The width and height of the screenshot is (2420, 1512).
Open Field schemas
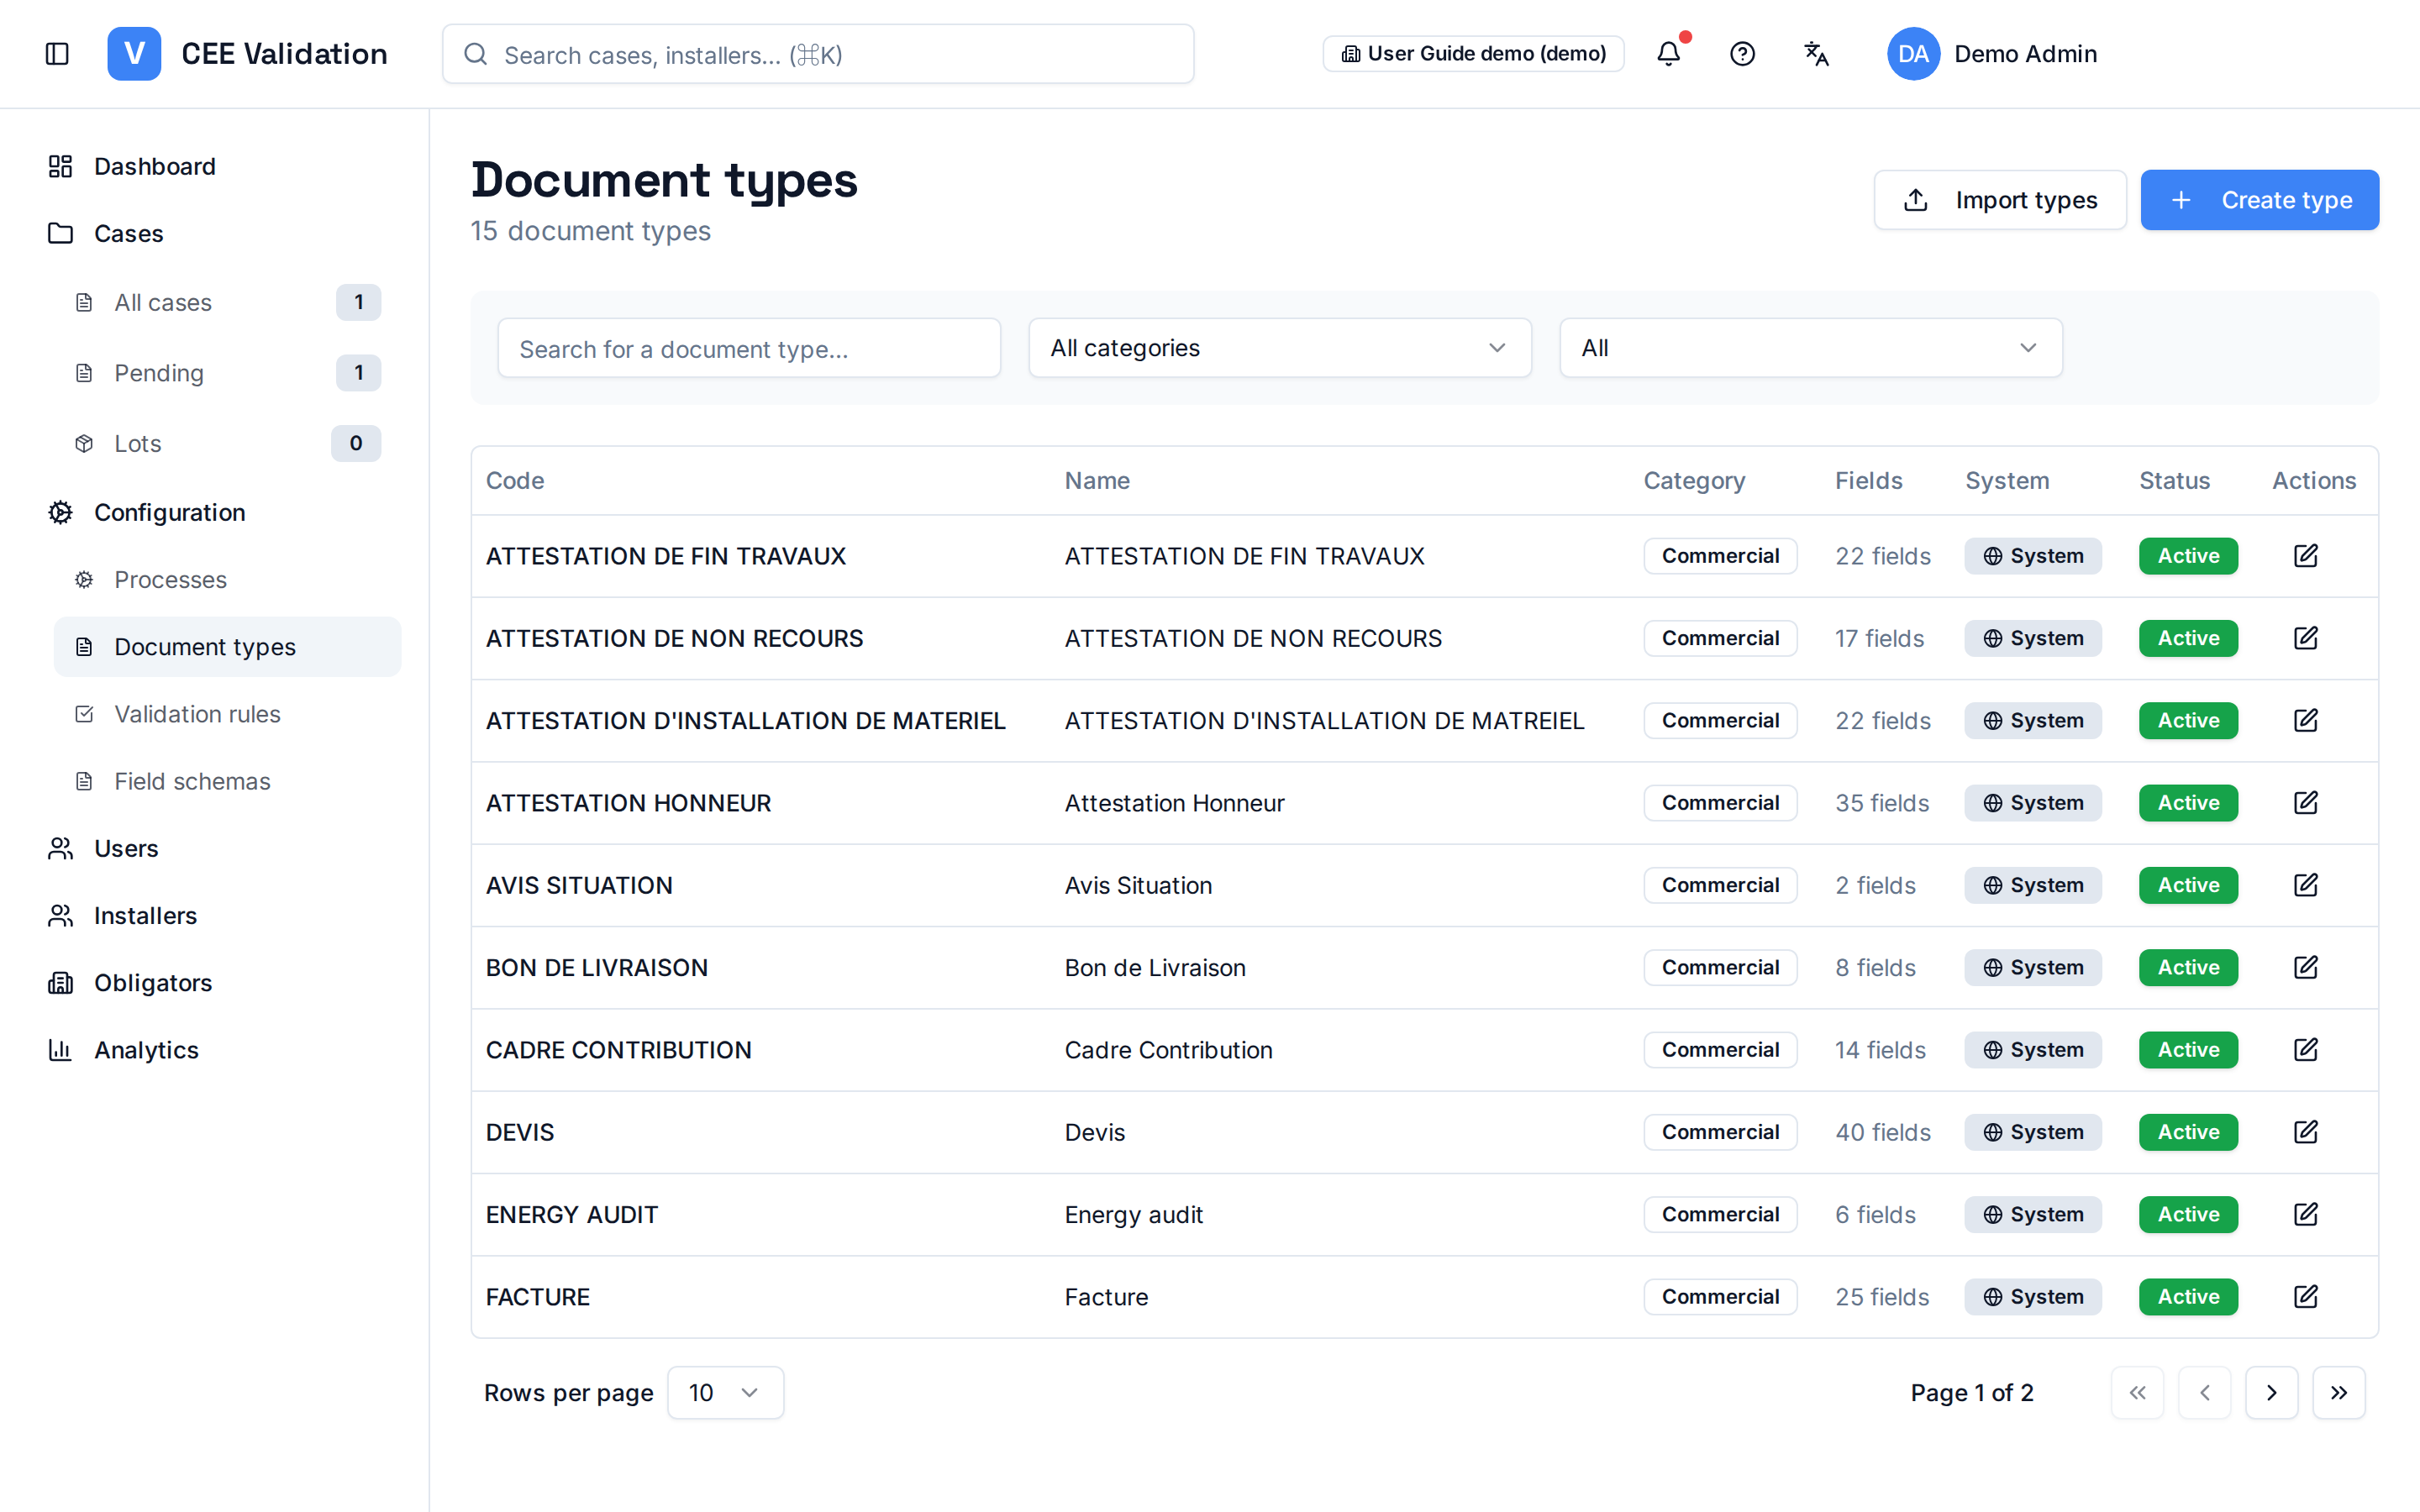click(192, 781)
